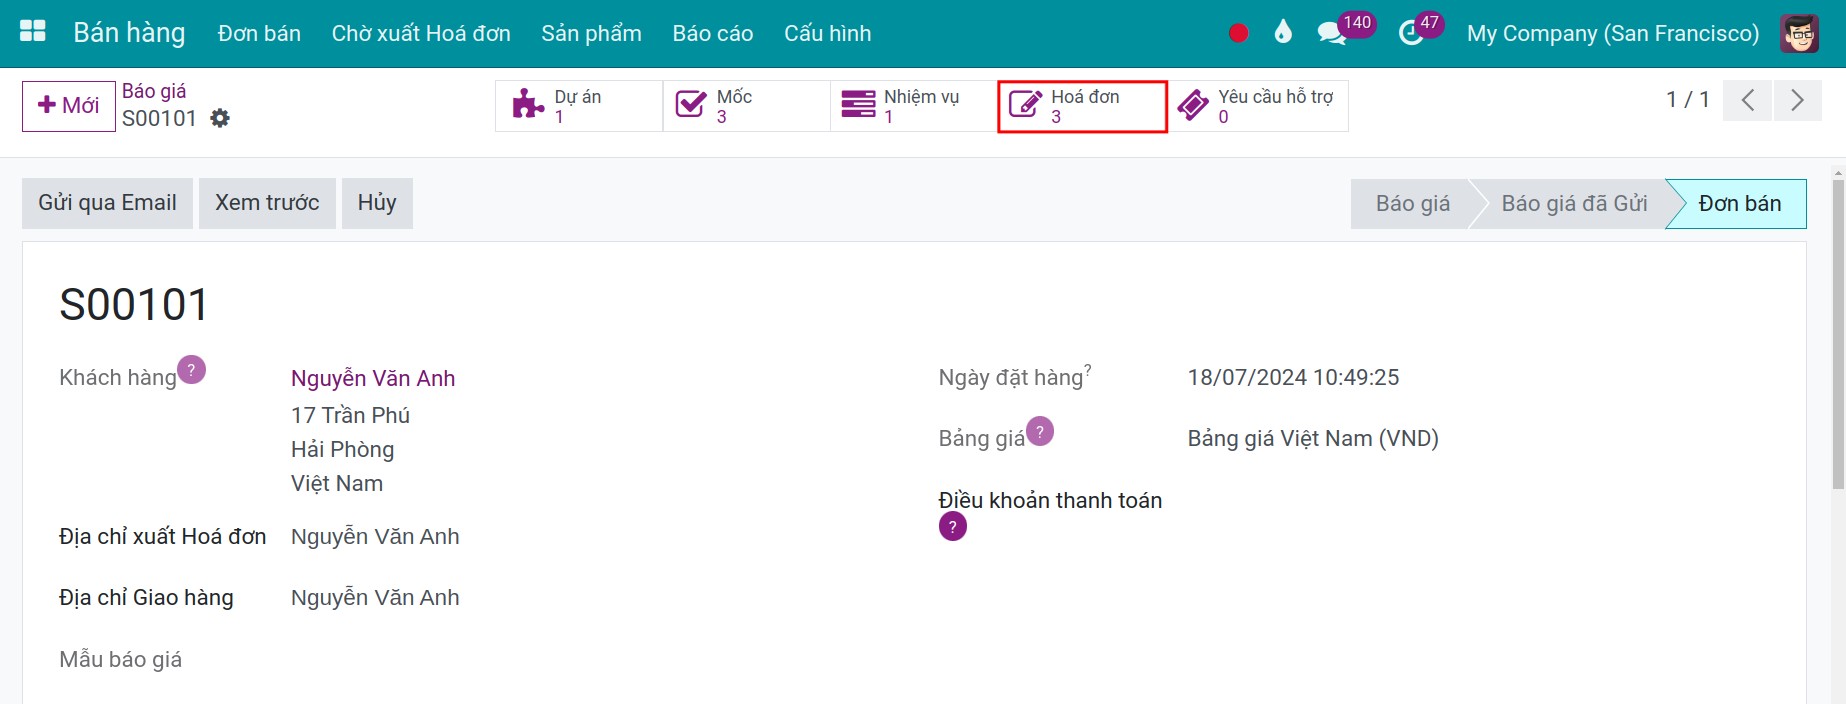Screen dimensions: 1846x704
Task: Open Sản phẩm menu
Action: (591, 33)
